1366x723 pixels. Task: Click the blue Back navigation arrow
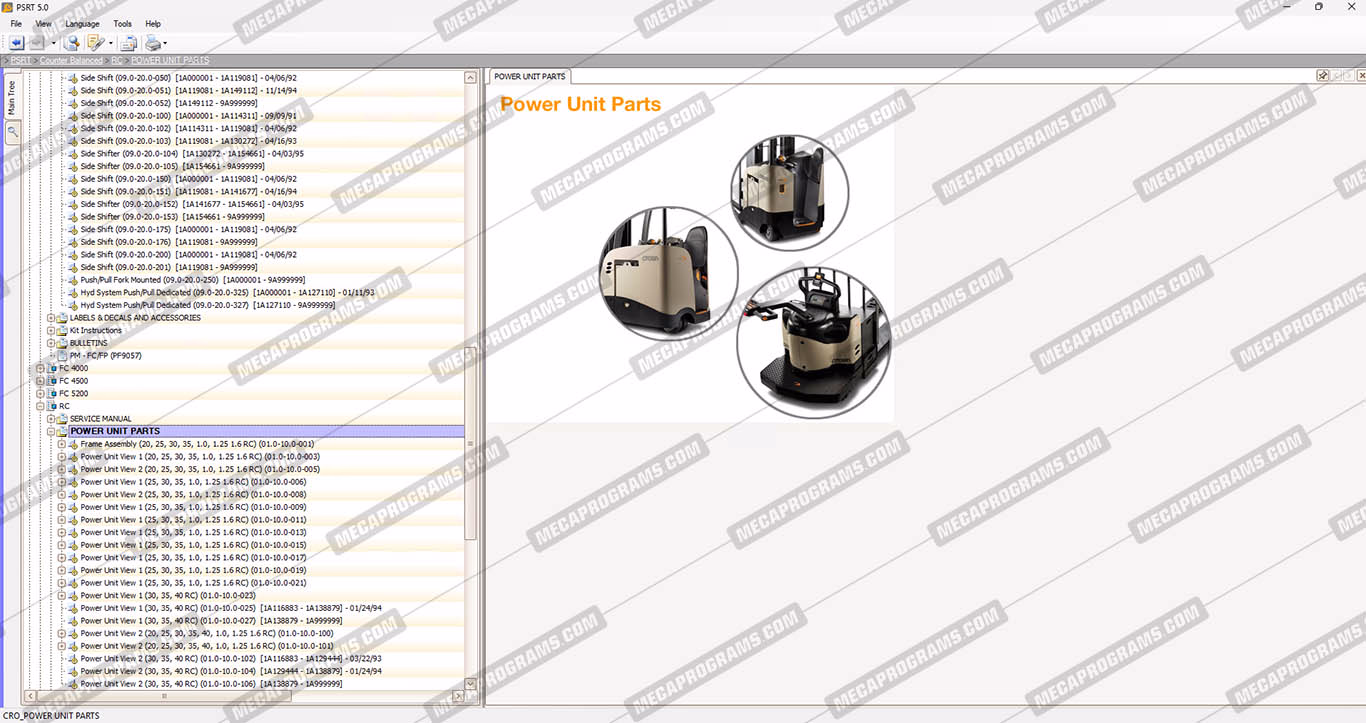click(17, 43)
